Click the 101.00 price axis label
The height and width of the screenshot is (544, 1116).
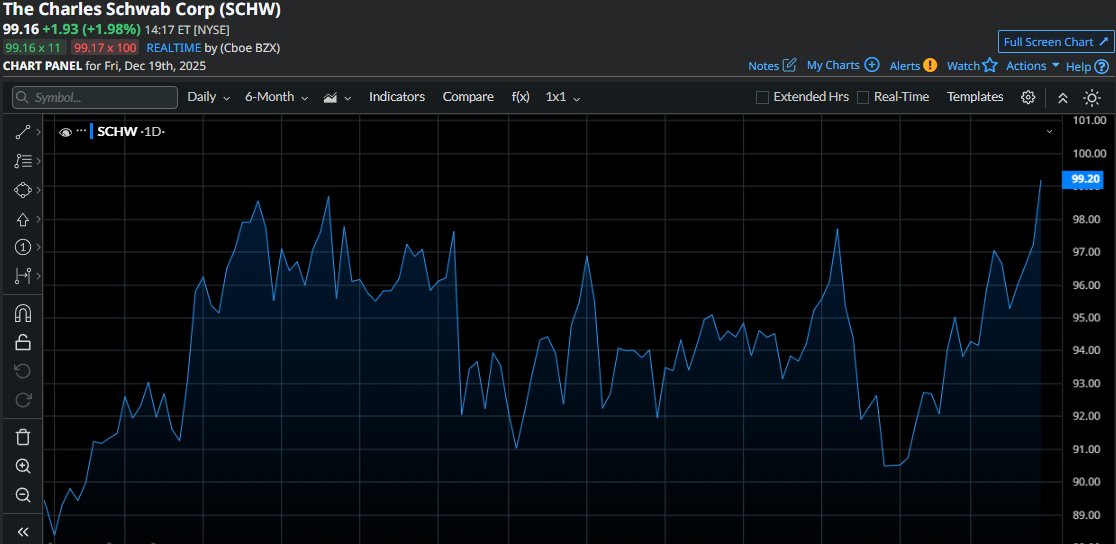[x=1089, y=120]
